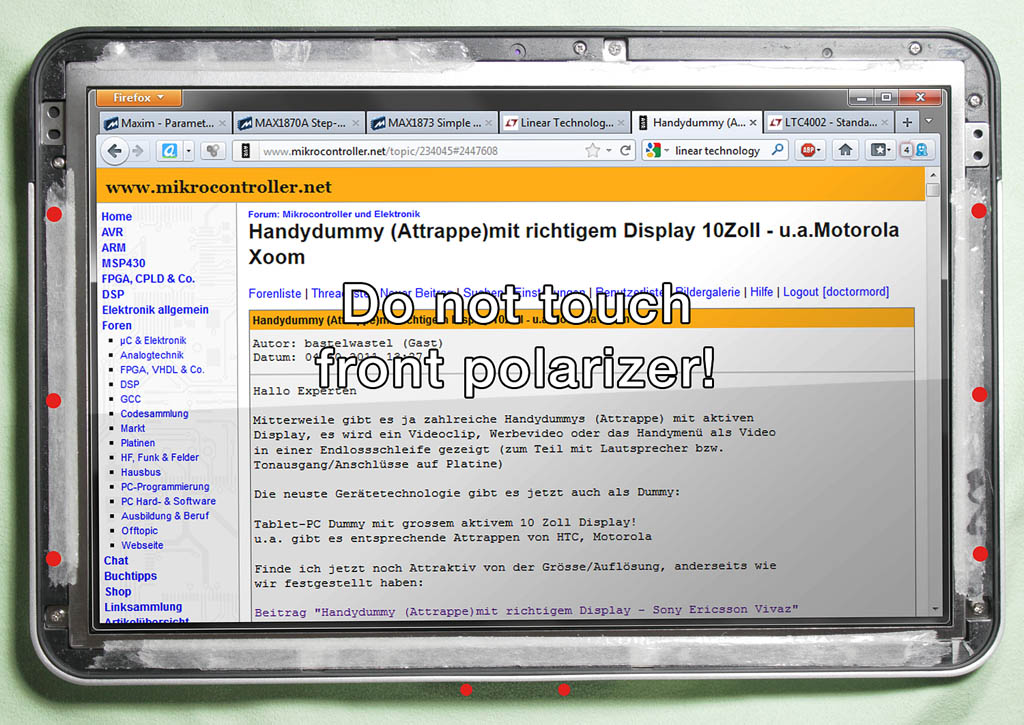
Task: Open the Google search engine selector
Action: click(x=657, y=151)
